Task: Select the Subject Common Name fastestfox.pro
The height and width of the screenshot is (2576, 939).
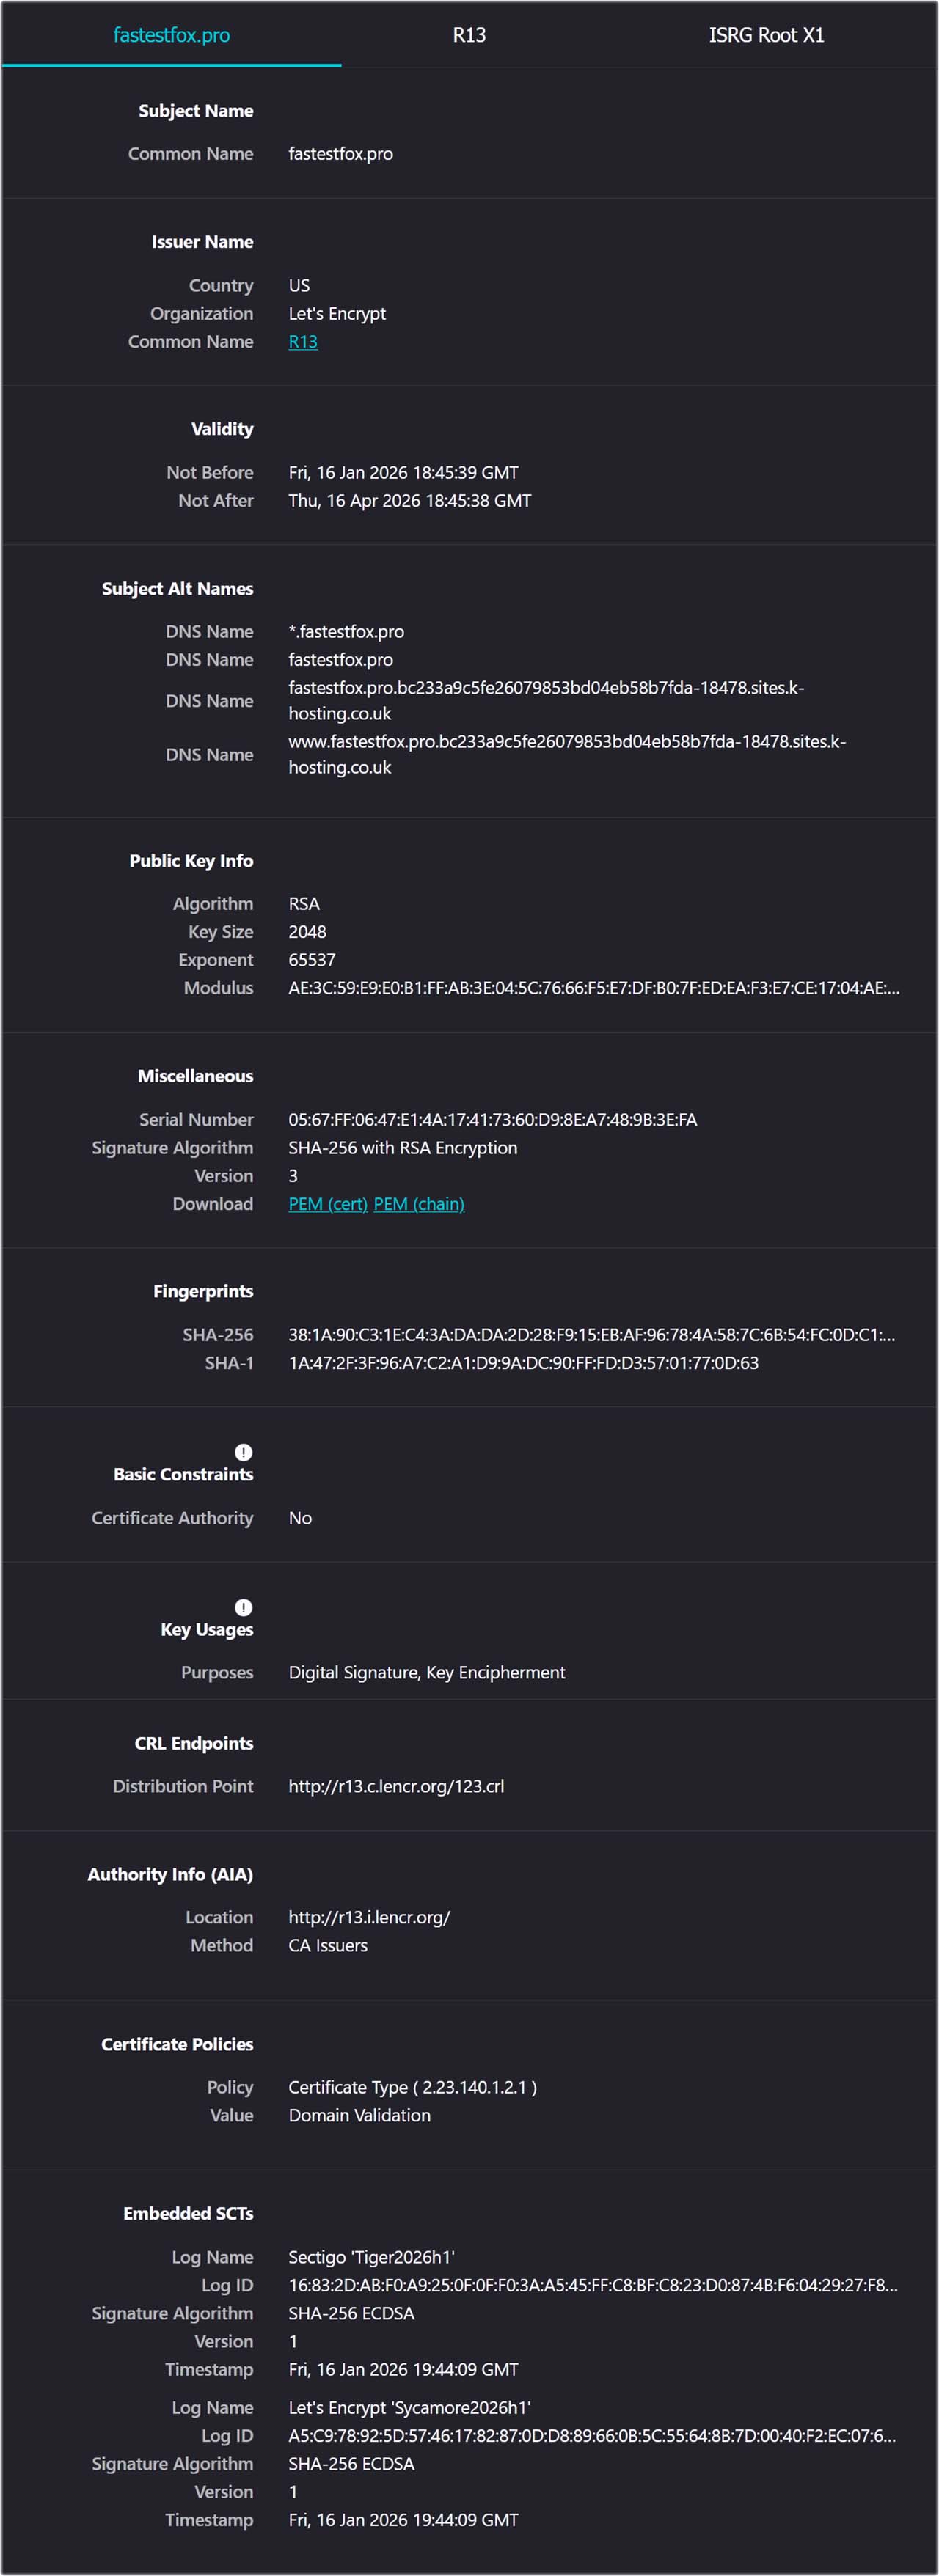Action: (x=340, y=153)
